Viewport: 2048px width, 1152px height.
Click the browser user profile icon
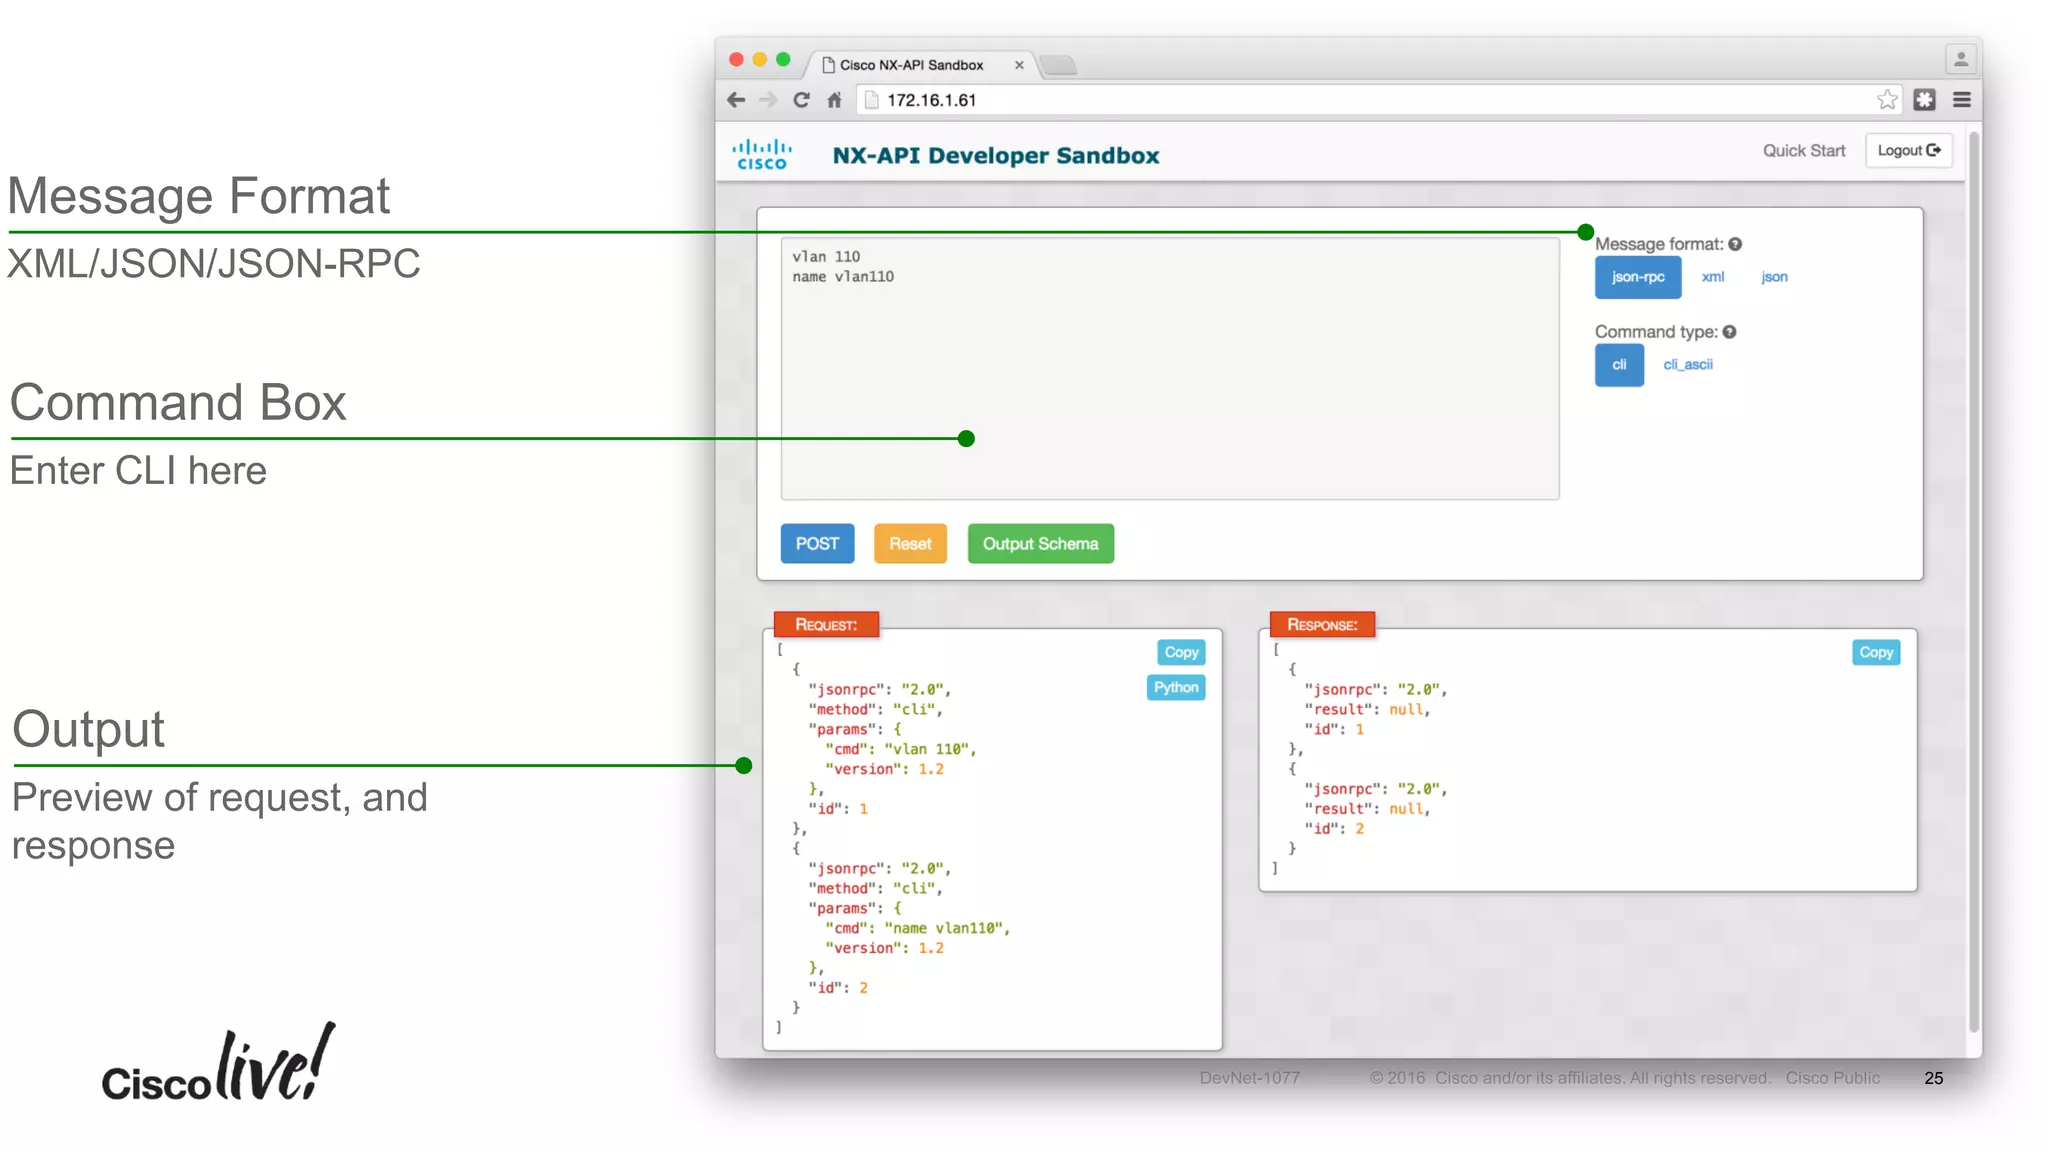pyautogui.click(x=1960, y=60)
